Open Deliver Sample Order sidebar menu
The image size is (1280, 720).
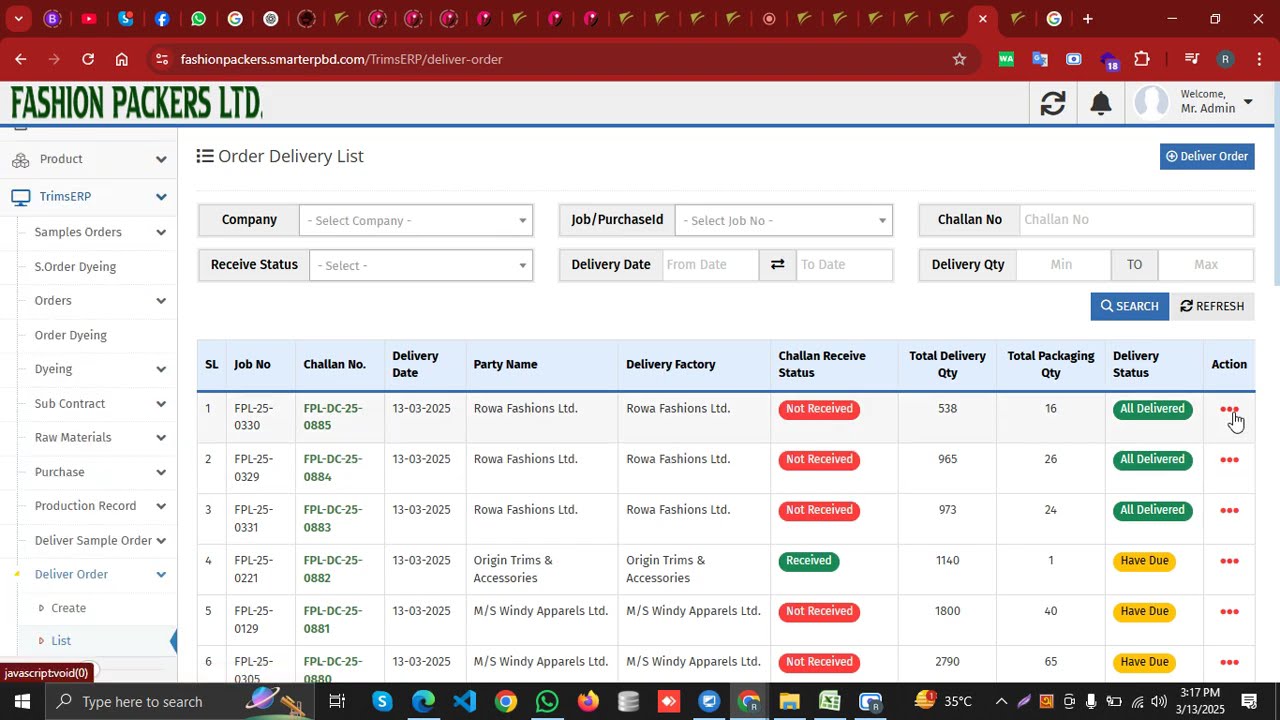93,540
